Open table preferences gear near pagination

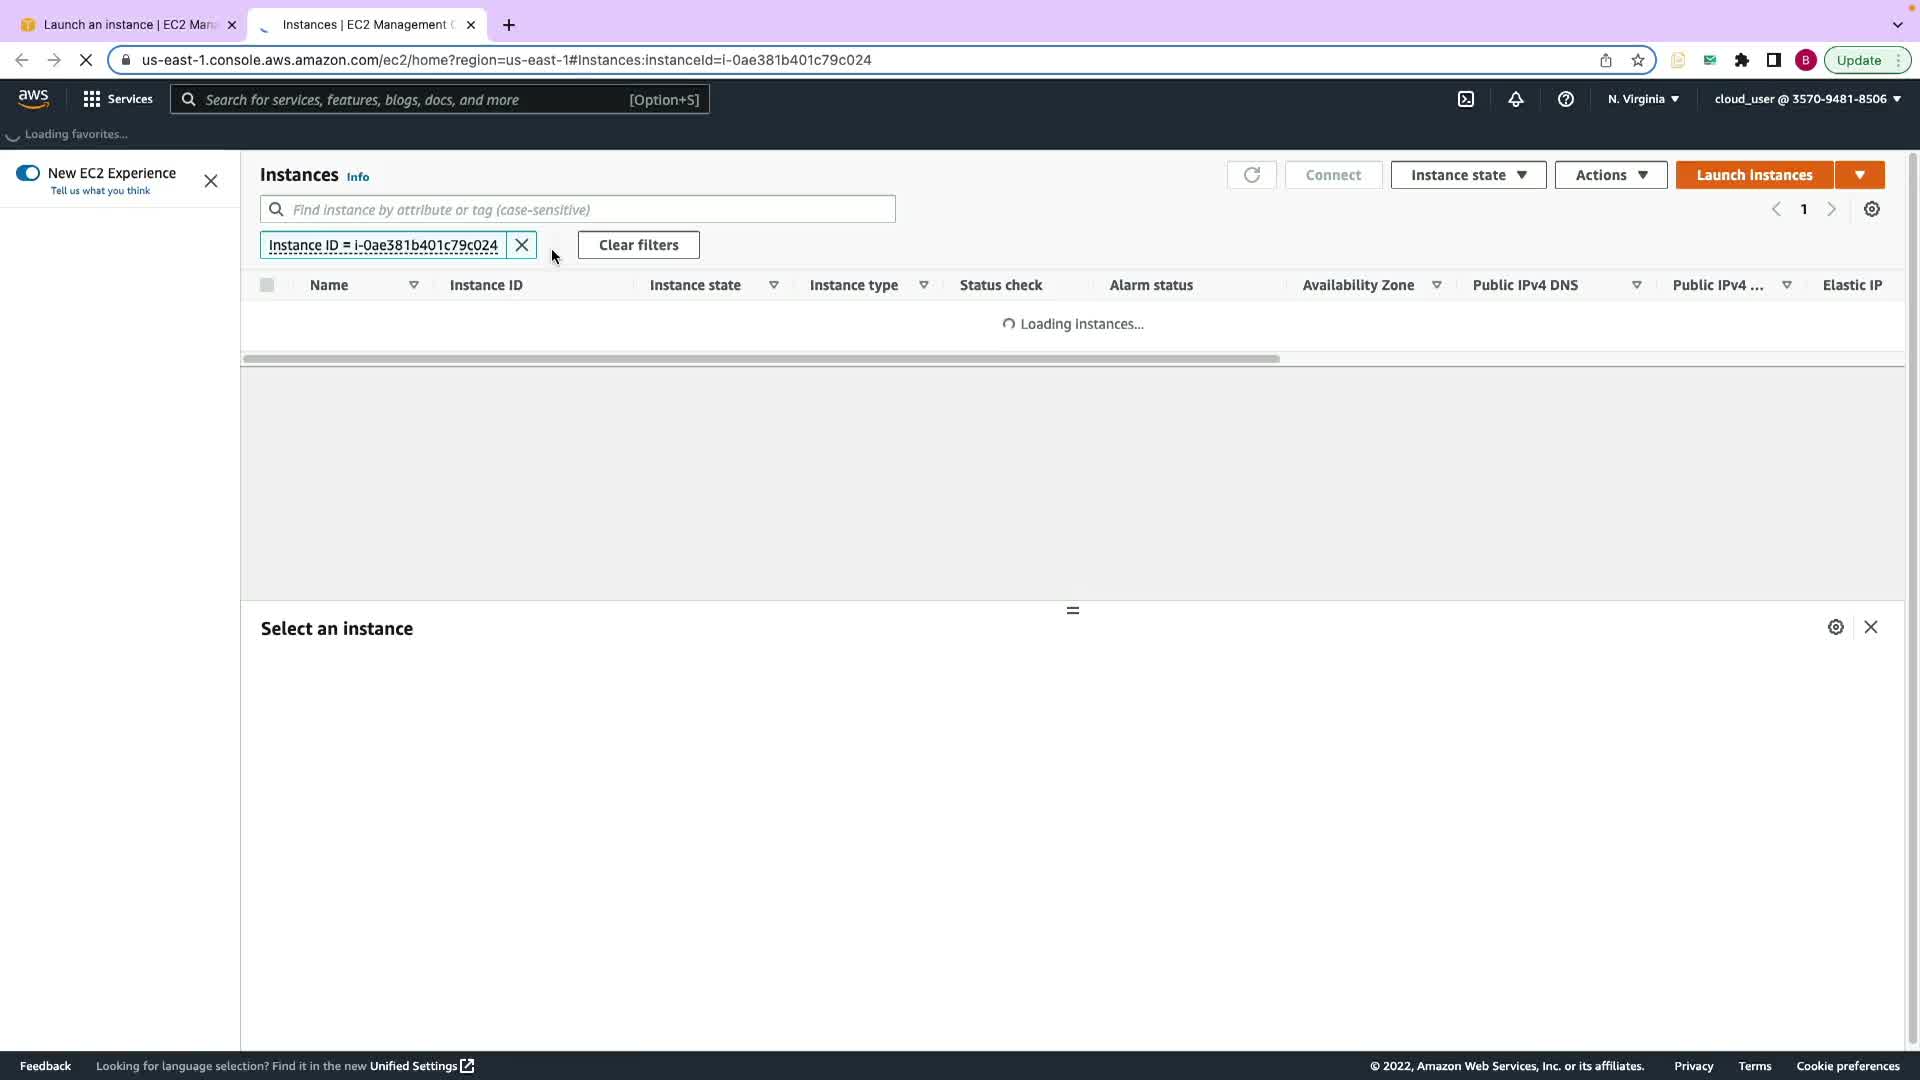(x=1872, y=209)
